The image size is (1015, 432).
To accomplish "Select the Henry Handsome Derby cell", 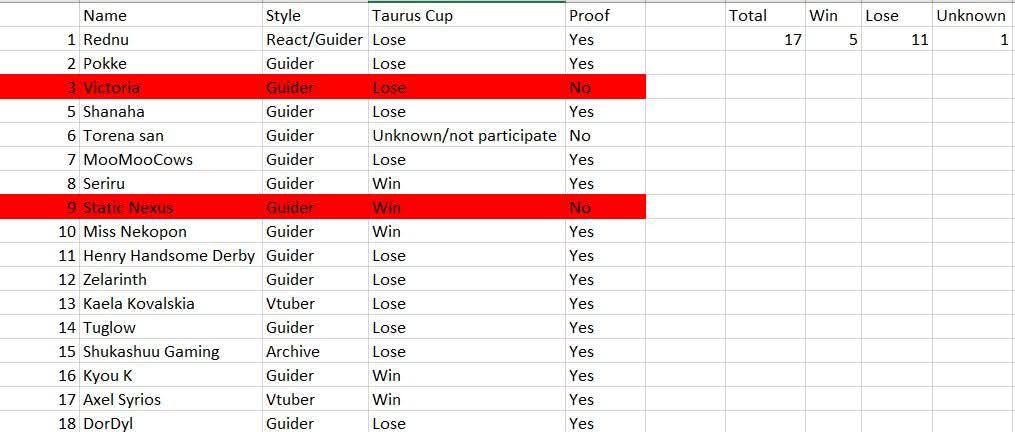I will point(172,255).
